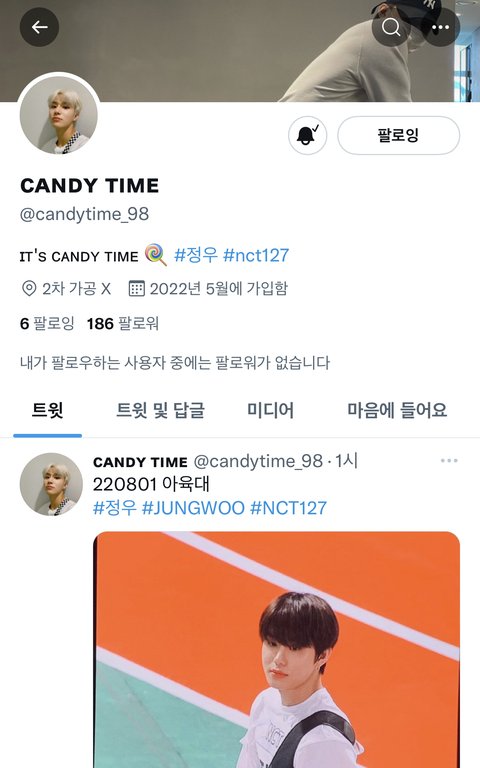Open the #JUNGWOO hashtag in the tweet
This screenshot has width=480, height=768.
pyautogui.click(x=193, y=508)
